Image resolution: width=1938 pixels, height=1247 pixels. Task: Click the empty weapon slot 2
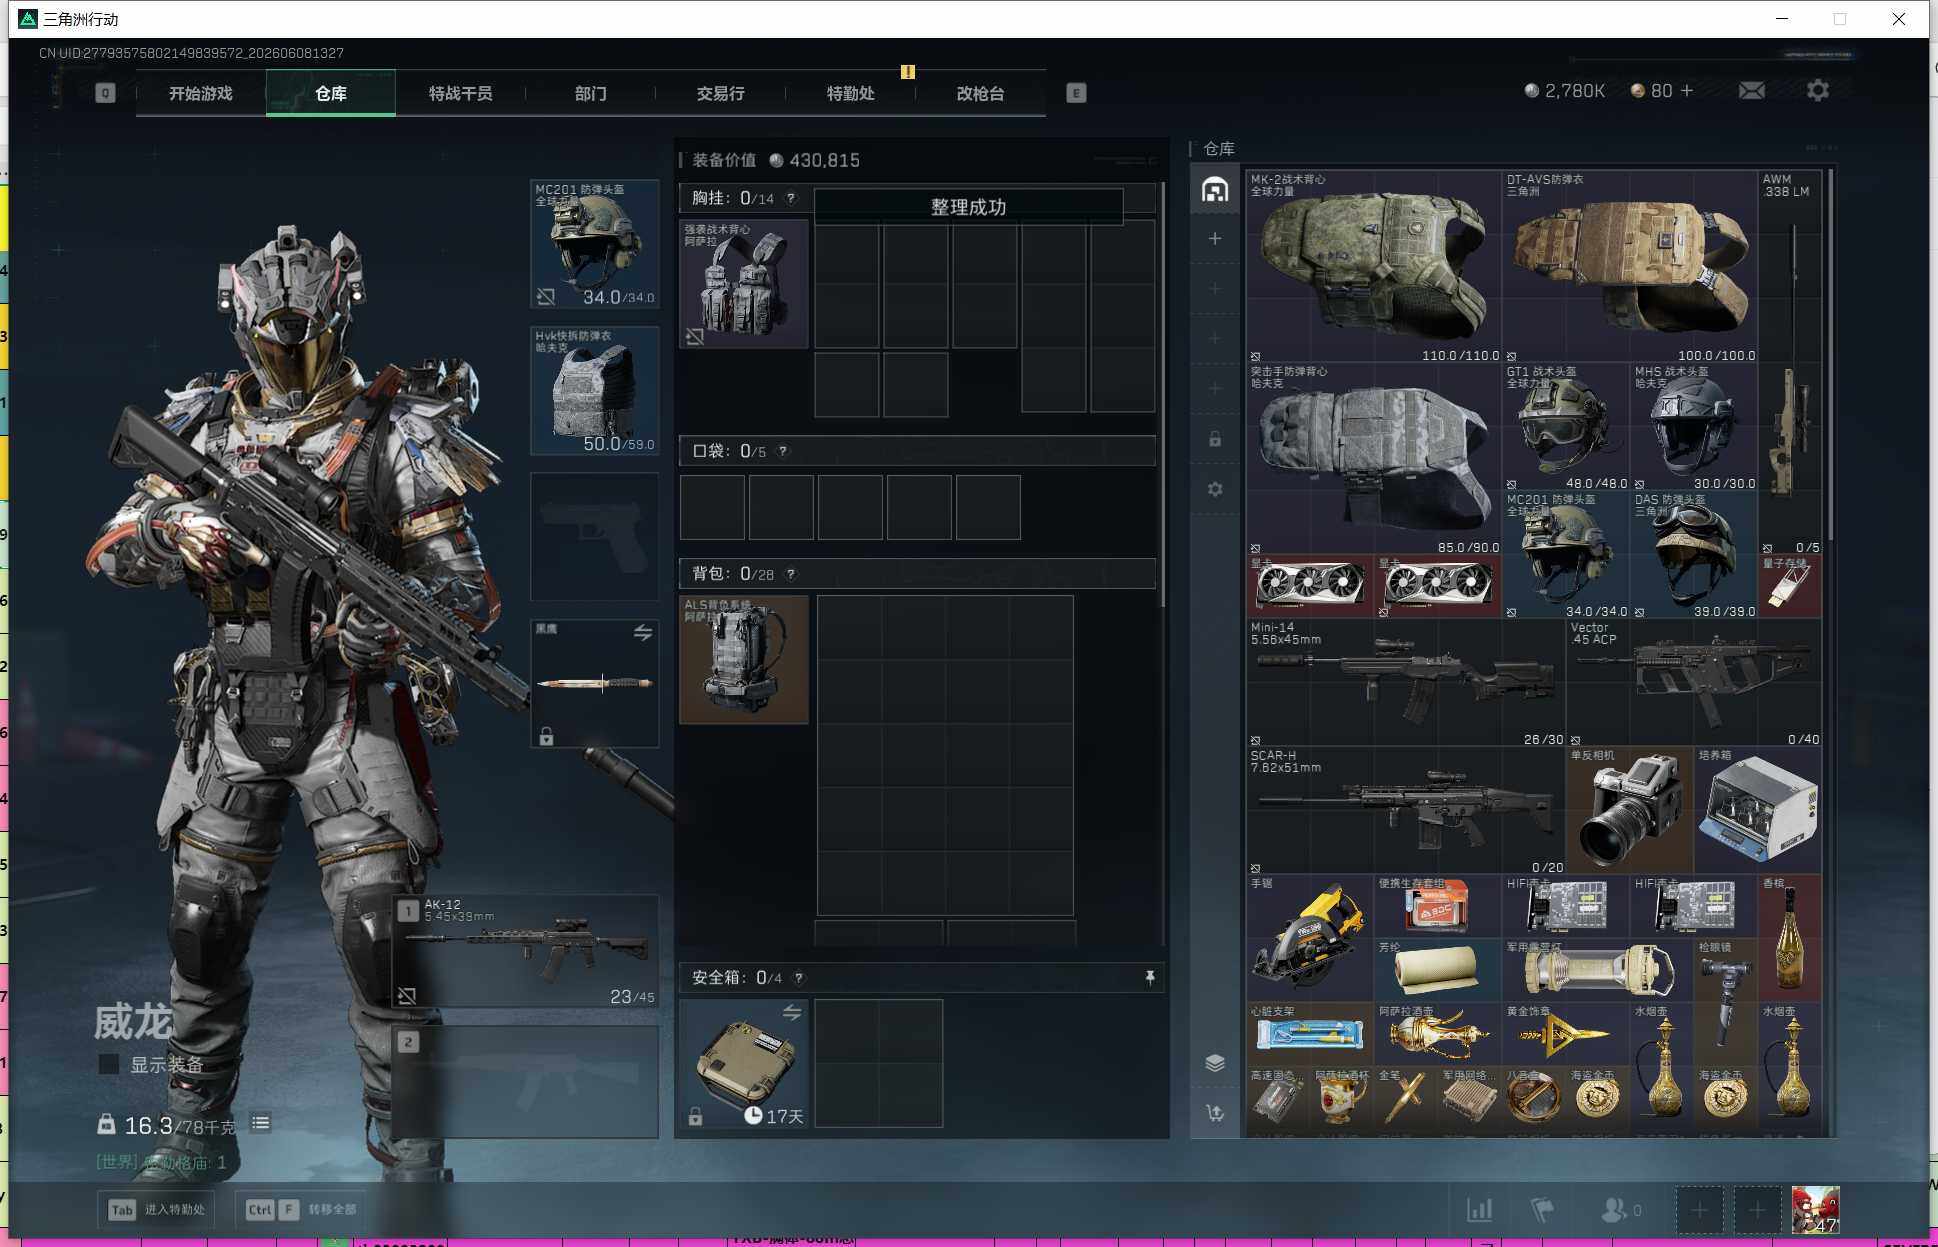point(526,1082)
